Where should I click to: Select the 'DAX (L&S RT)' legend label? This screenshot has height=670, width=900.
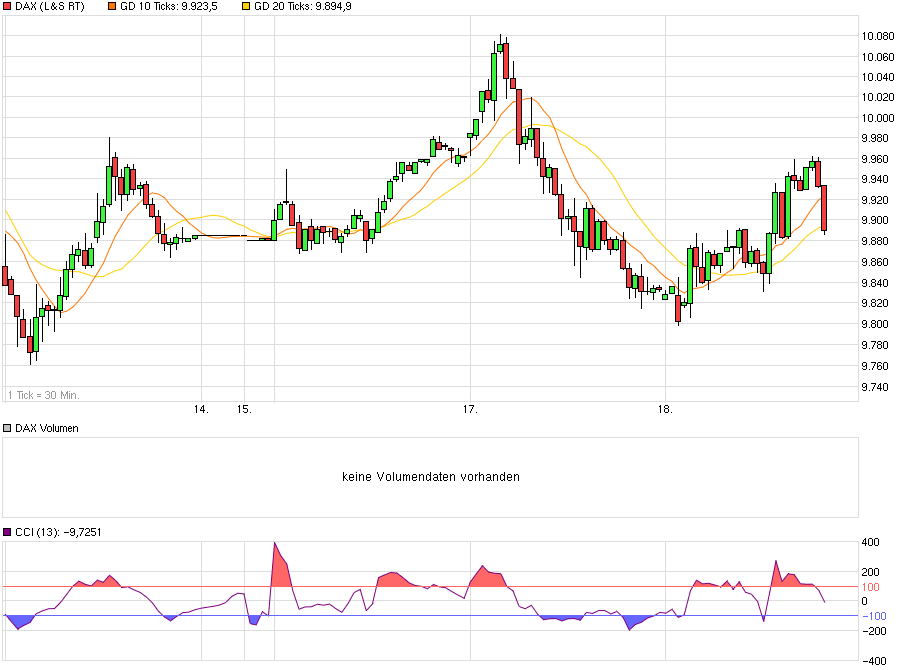50,6
